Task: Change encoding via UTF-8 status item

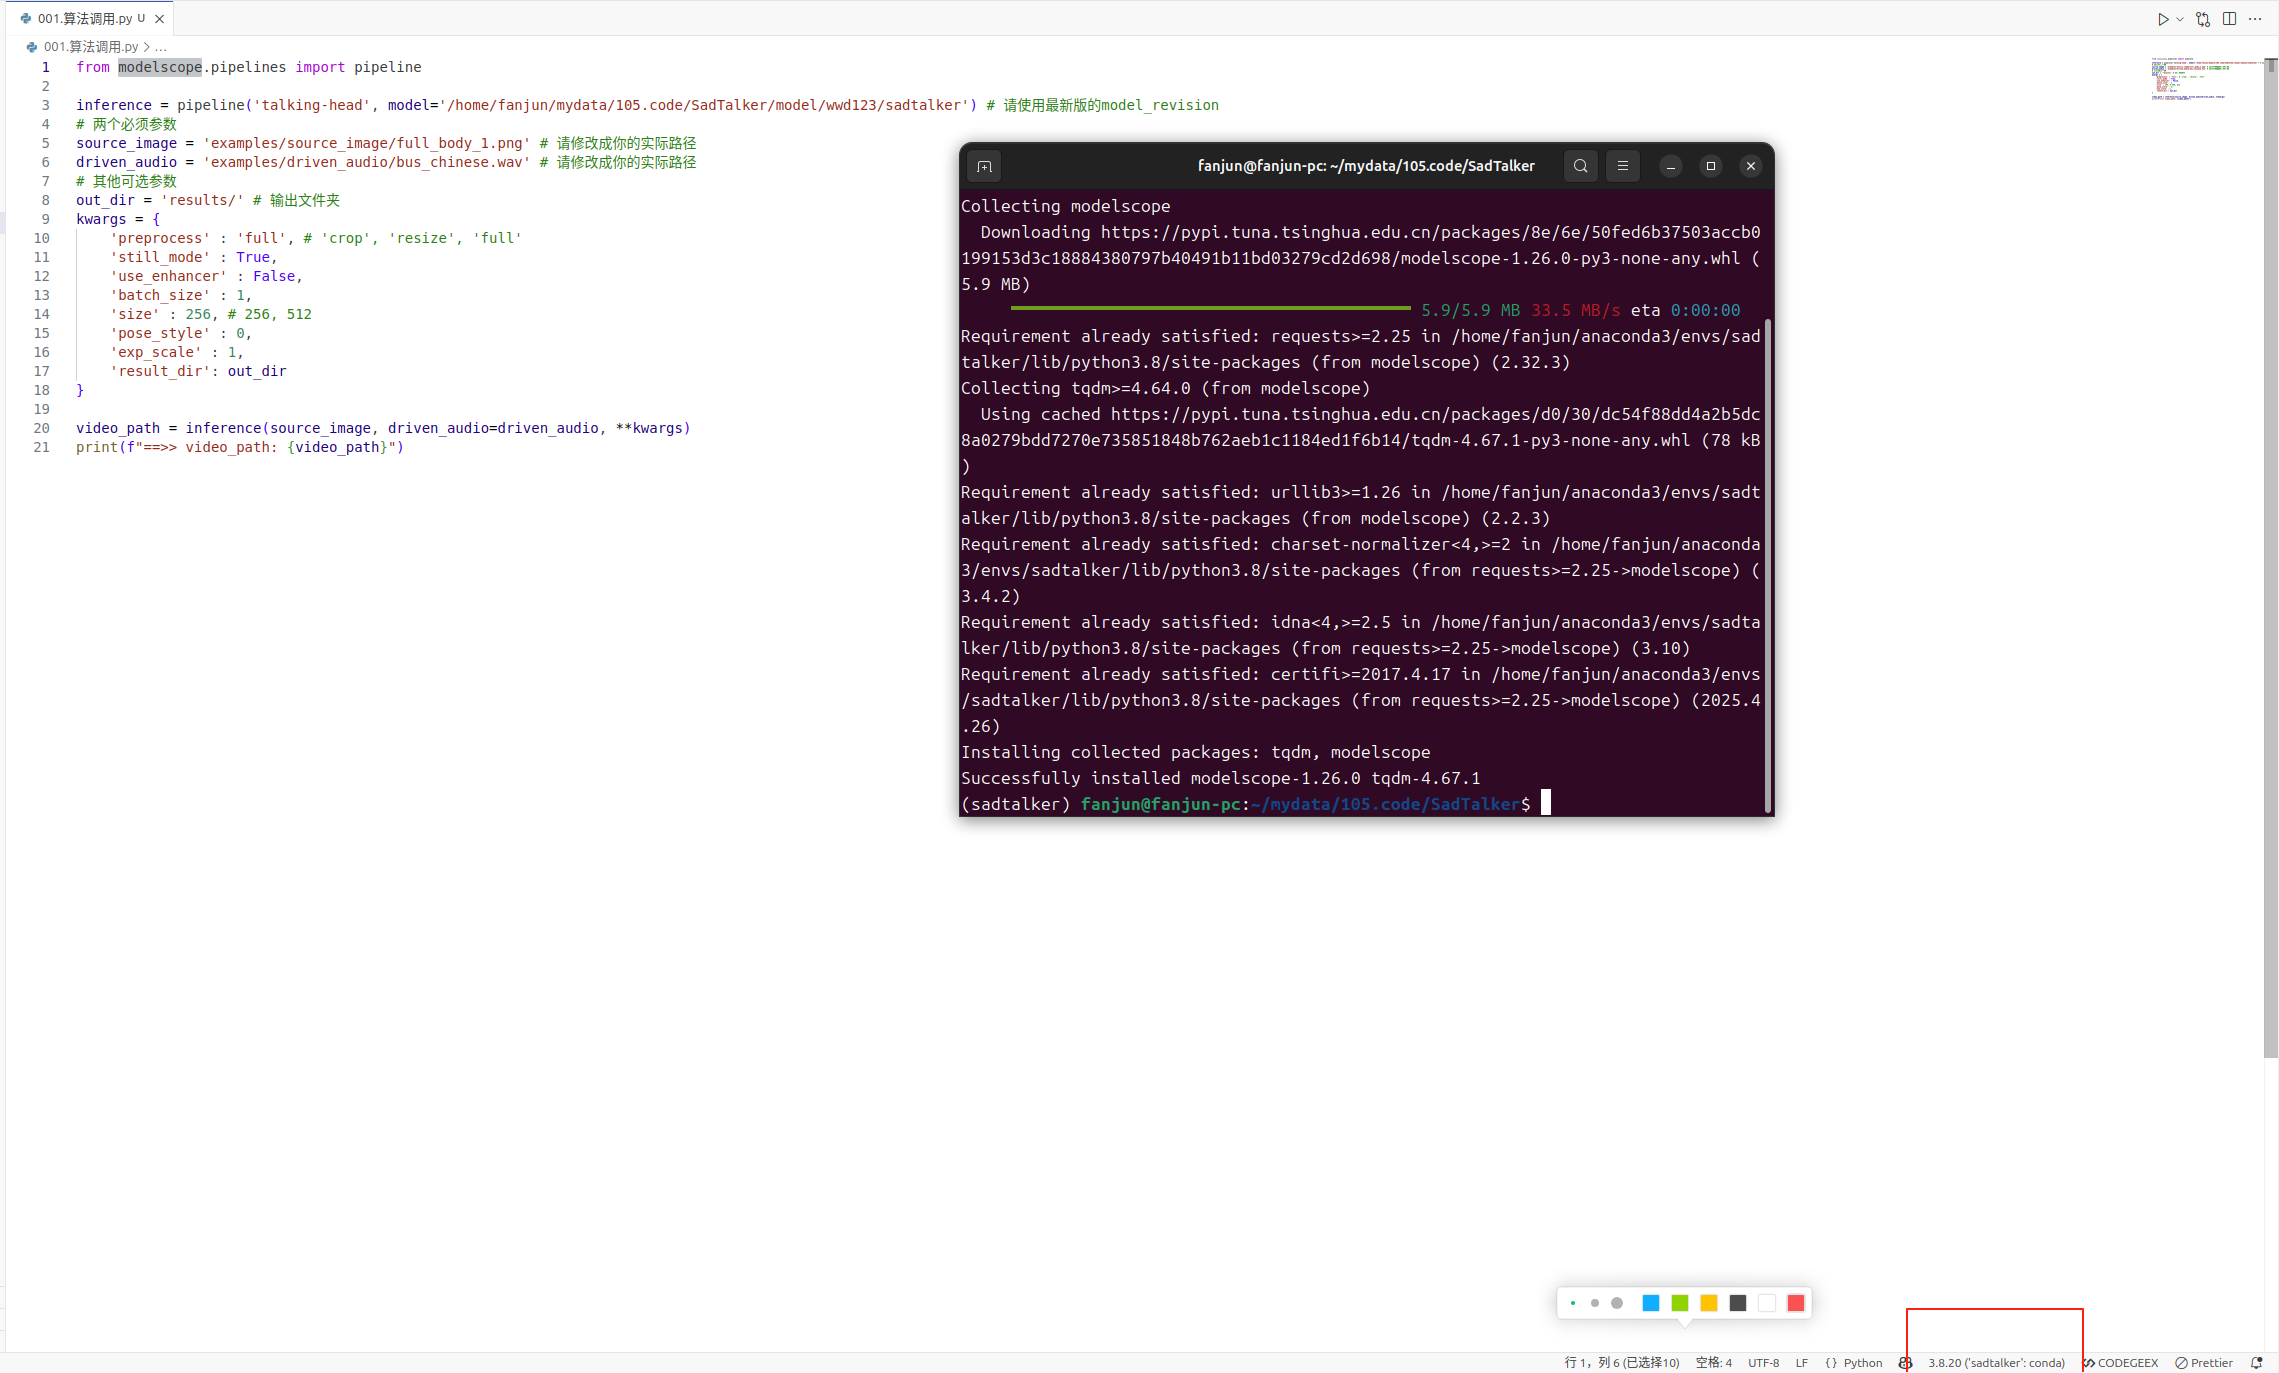Action: [x=1764, y=1363]
